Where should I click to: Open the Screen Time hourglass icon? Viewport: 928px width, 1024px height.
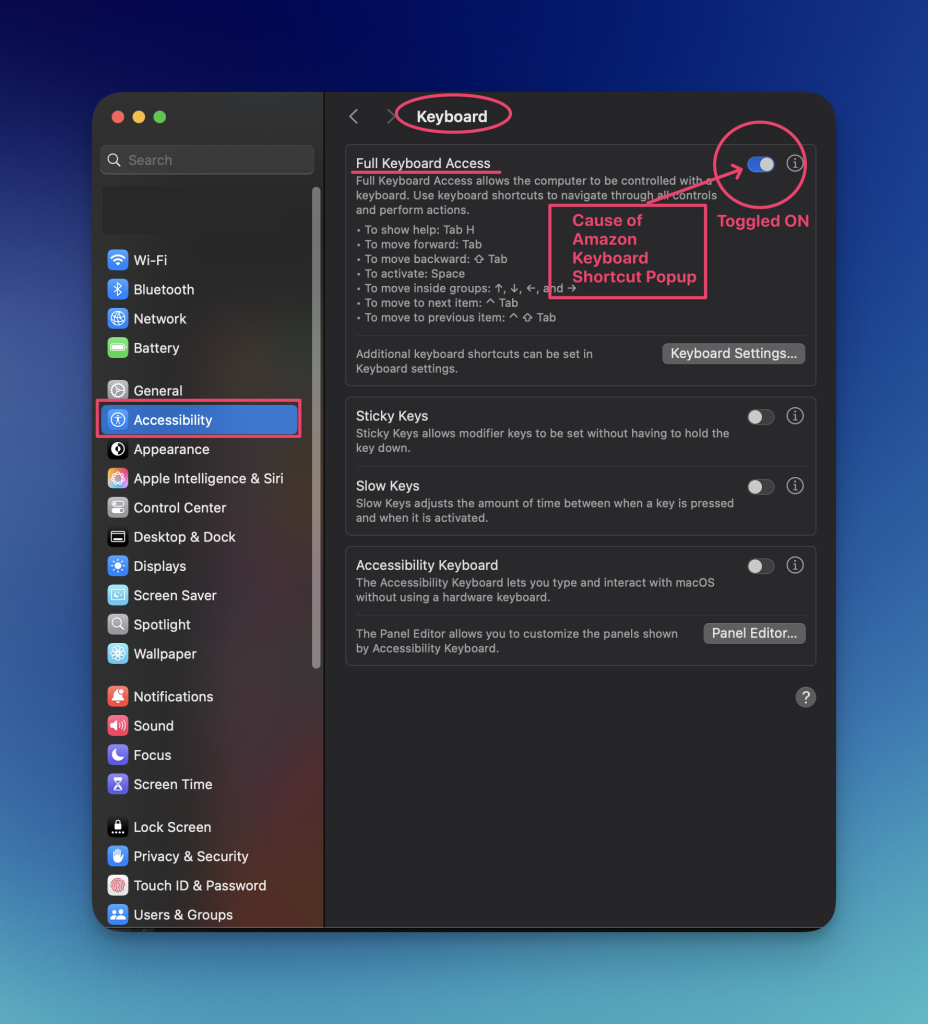(x=118, y=784)
